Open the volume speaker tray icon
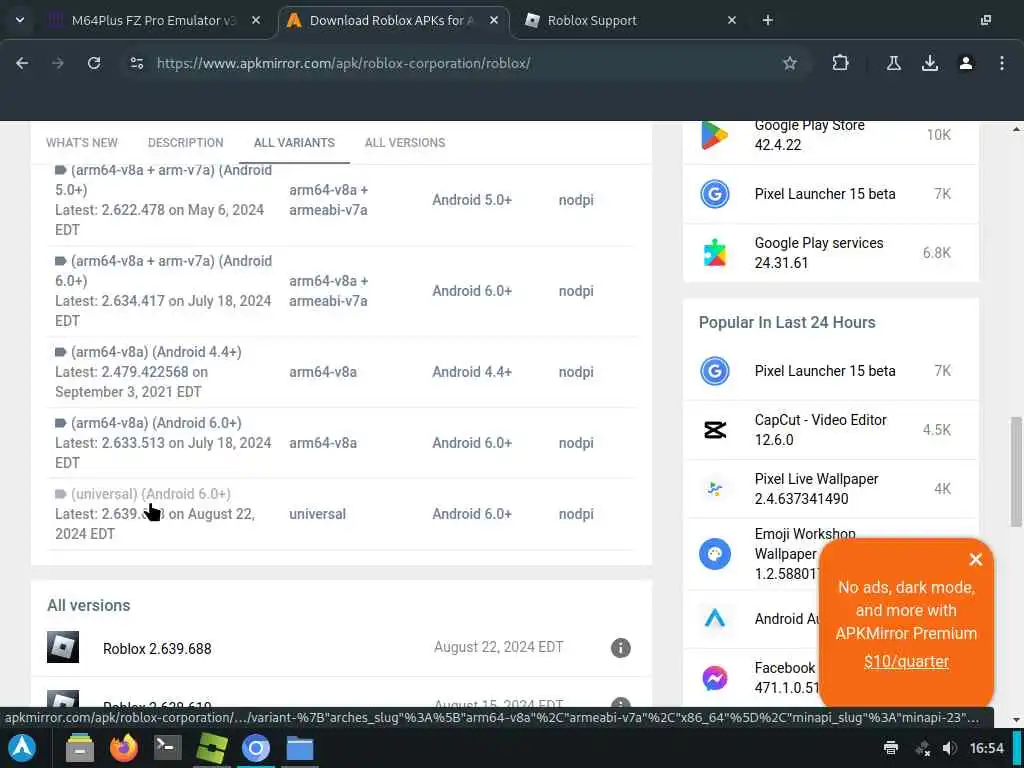Image resolution: width=1024 pixels, height=768 pixels. click(x=950, y=748)
